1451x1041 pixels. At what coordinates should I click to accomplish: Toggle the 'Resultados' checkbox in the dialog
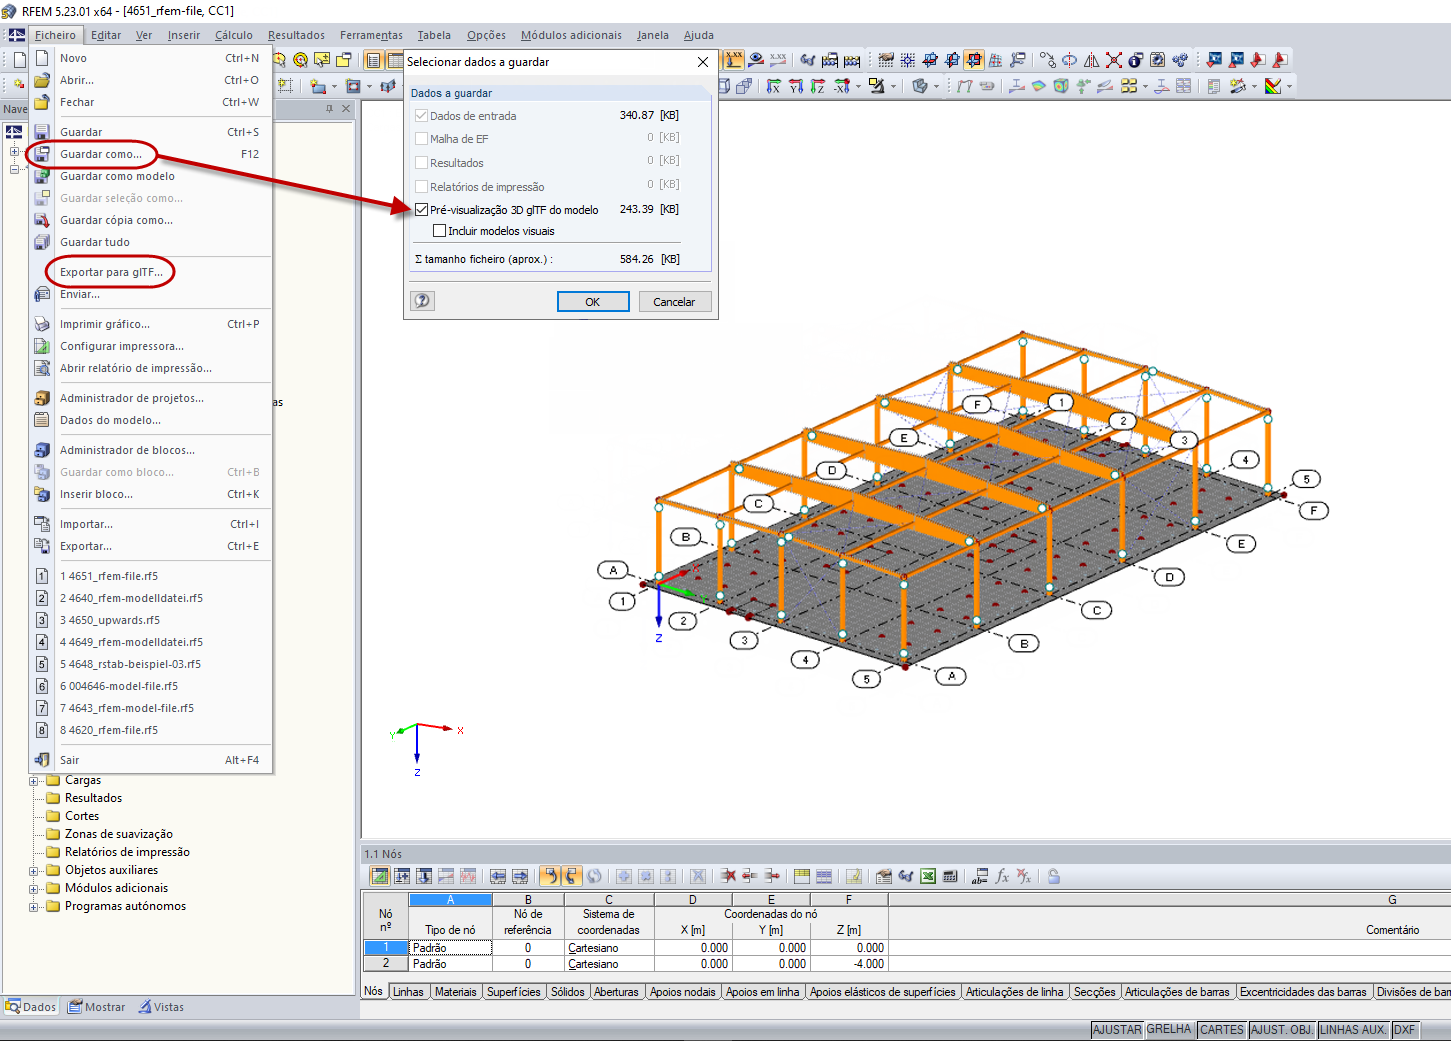421,163
